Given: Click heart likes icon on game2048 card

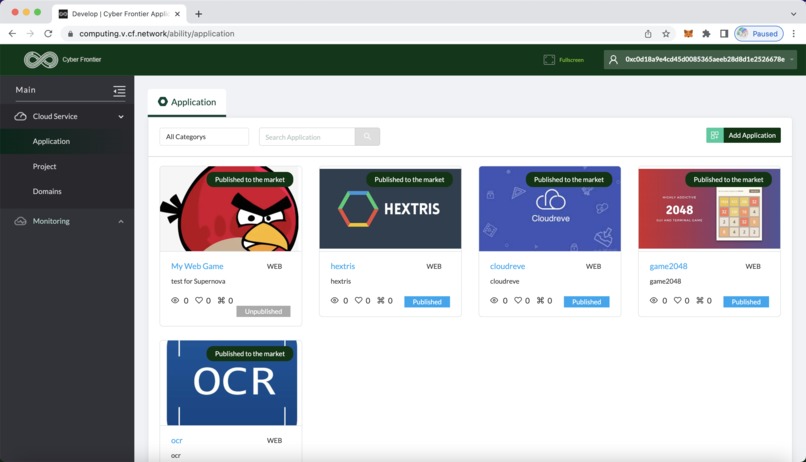Looking at the screenshot, I should click(x=677, y=300).
